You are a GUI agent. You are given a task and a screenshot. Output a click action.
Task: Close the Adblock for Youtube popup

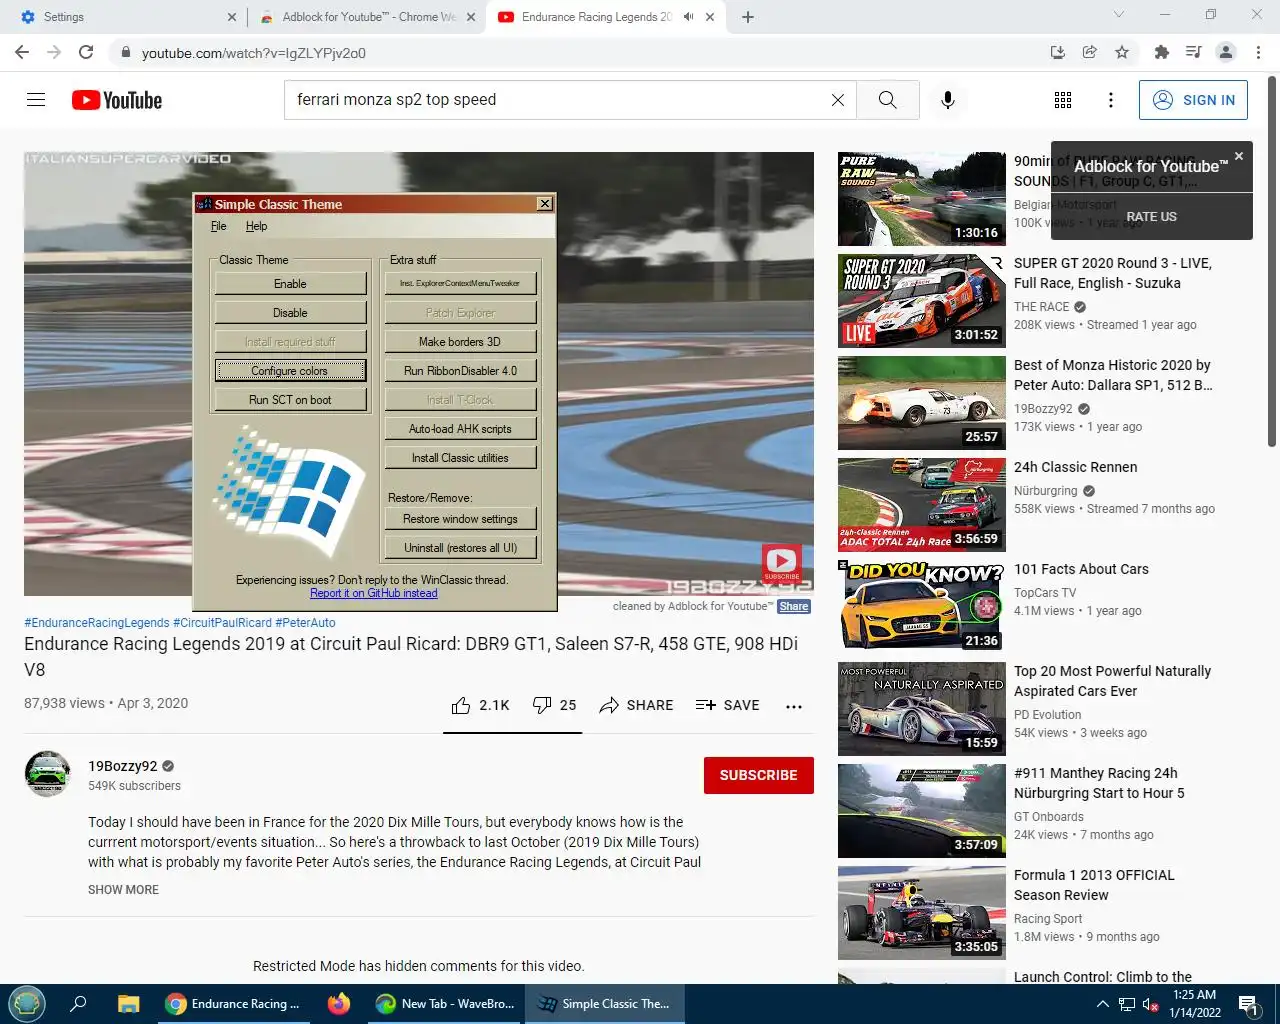click(1239, 156)
